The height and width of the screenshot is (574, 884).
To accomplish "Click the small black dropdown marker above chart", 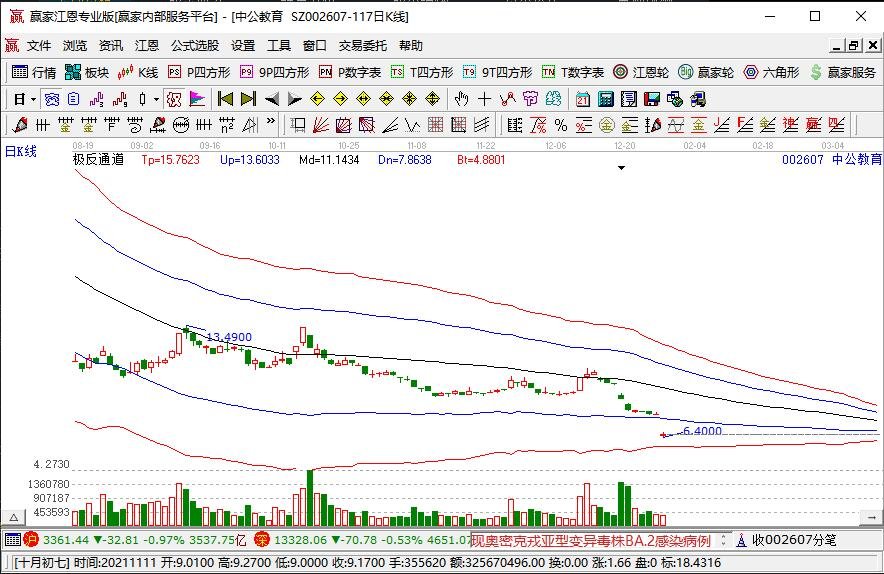I will tap(621, 168).
